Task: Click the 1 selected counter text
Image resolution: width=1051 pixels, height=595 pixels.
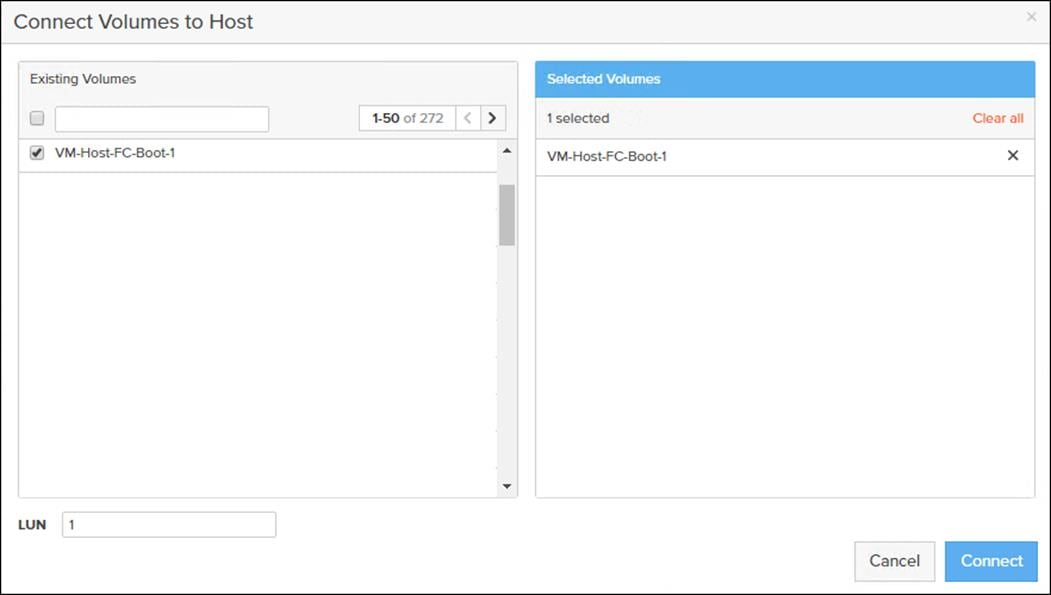Action: click(576, 117)
